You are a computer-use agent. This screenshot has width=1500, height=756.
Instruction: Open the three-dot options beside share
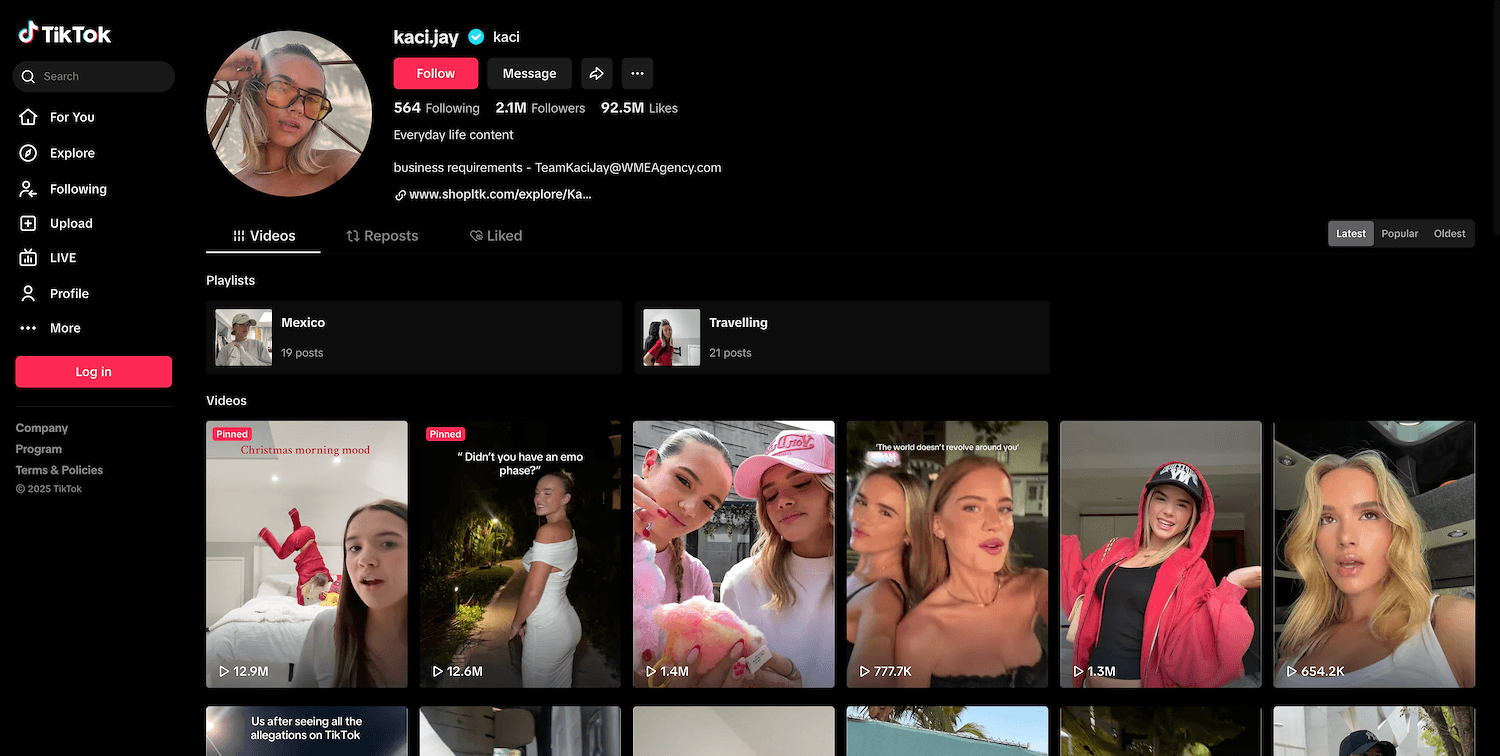tap(637, 73)
